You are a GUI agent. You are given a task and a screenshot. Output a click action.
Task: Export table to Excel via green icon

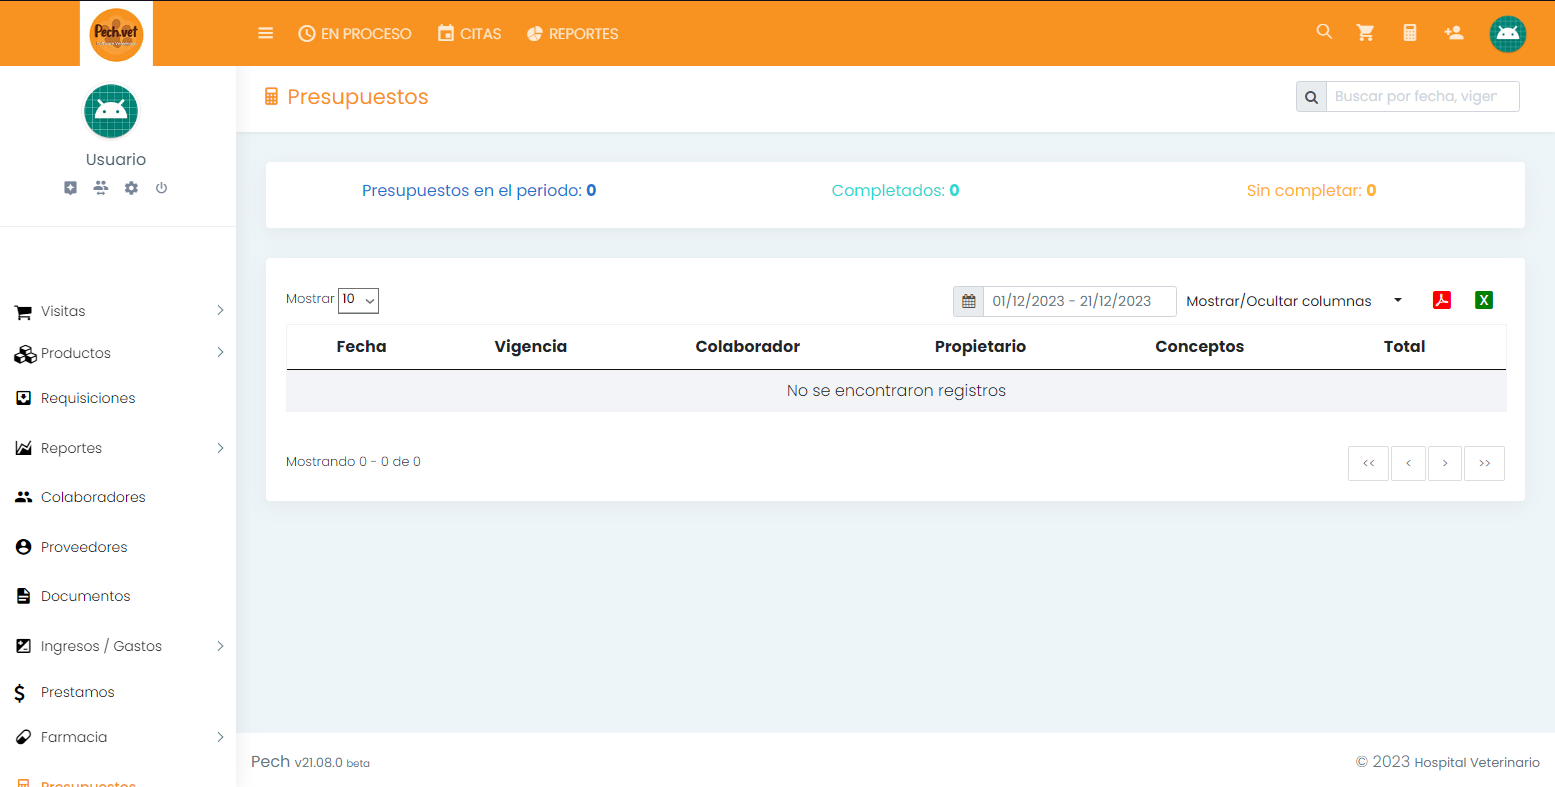click(1484, 300)
